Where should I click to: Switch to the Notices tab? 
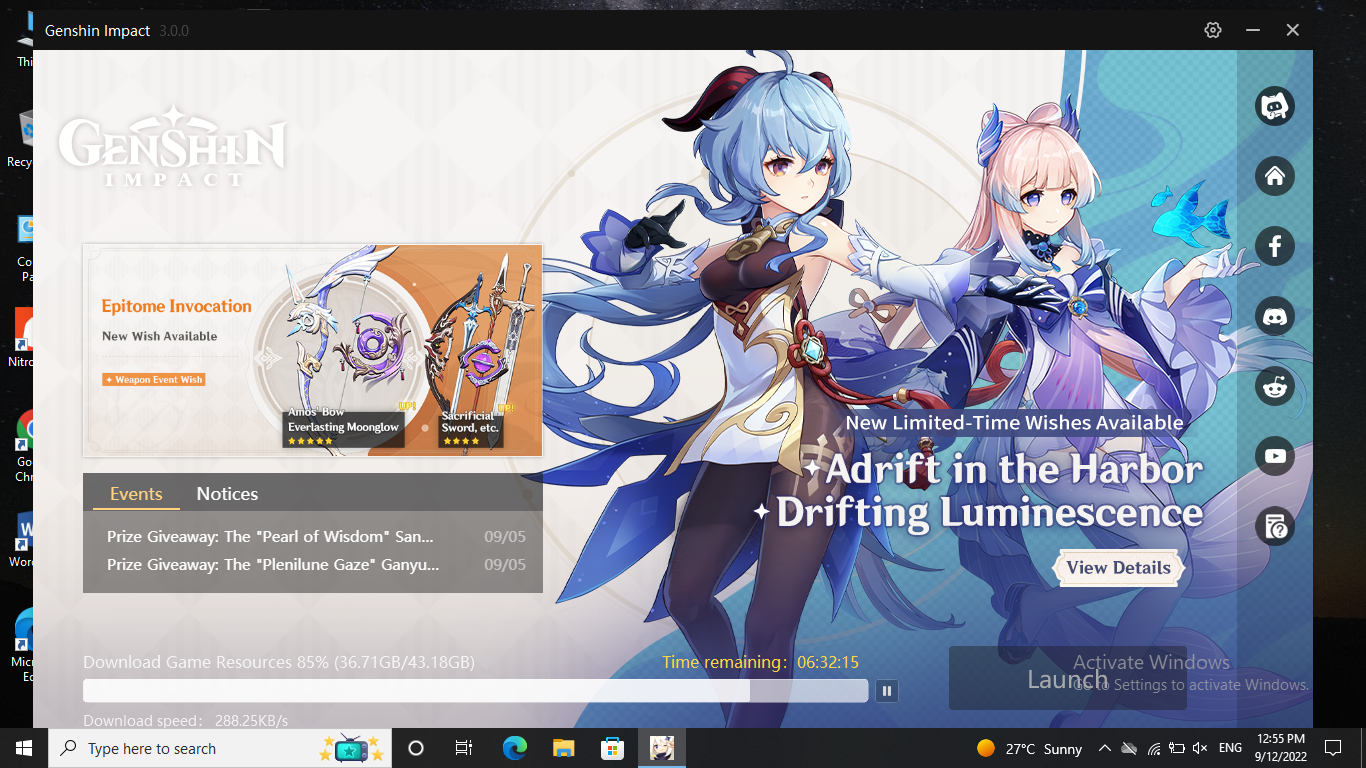(x=227, y=494)
